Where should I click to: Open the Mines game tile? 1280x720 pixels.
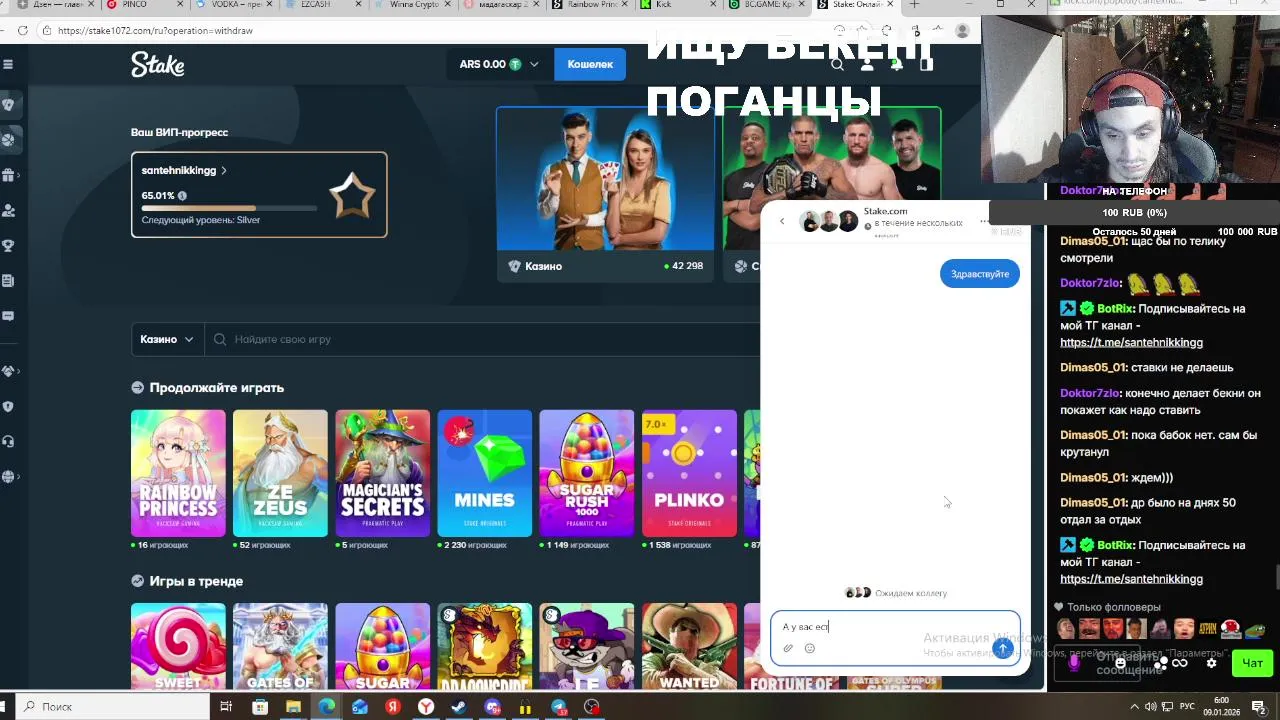pyautogui.click(x=484, y=473)
